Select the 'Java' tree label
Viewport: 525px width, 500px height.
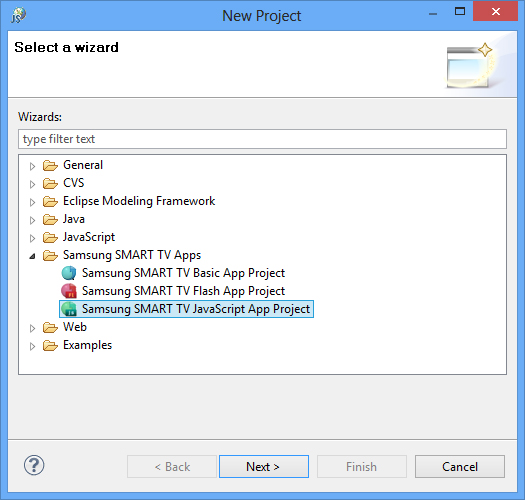[74, 219]
